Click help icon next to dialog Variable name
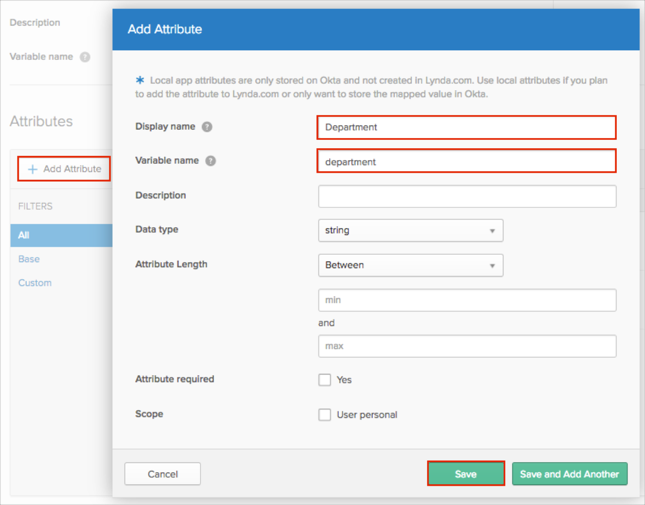This screenshot has width=645, height=505. pyautogui.click(x=211, y=161)
